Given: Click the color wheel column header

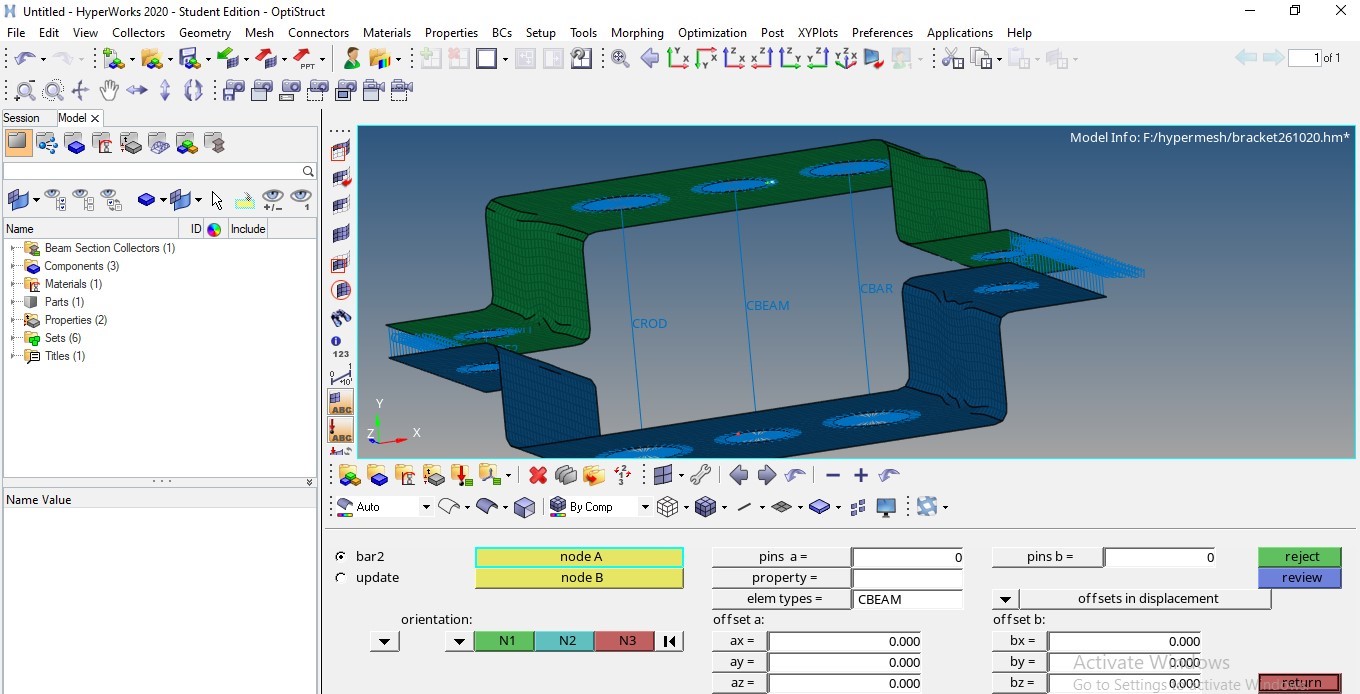Looking at the screenshot, I should [x=214, y=229].
